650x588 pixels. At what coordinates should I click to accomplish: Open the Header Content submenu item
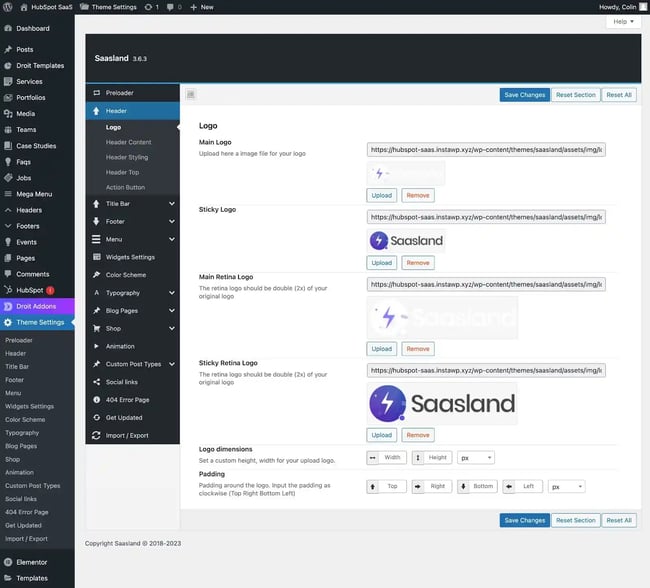pyautogui.click(x=129, y=142)
